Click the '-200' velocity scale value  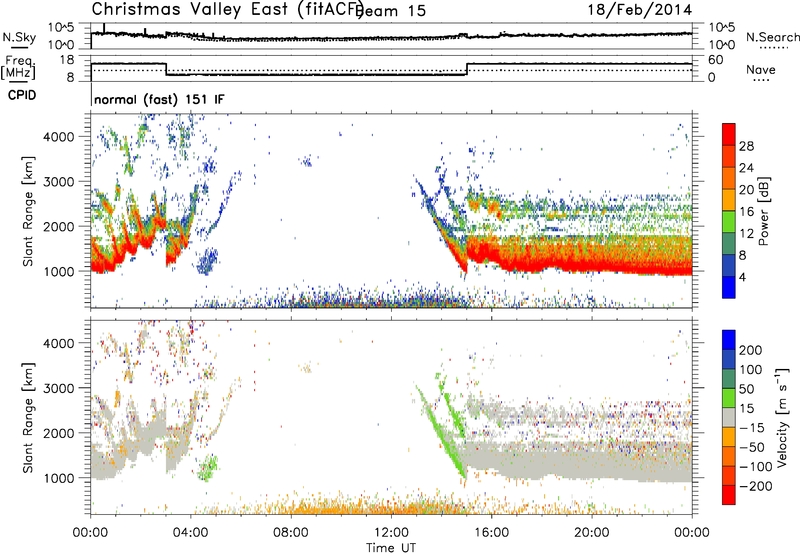[755, 486]
